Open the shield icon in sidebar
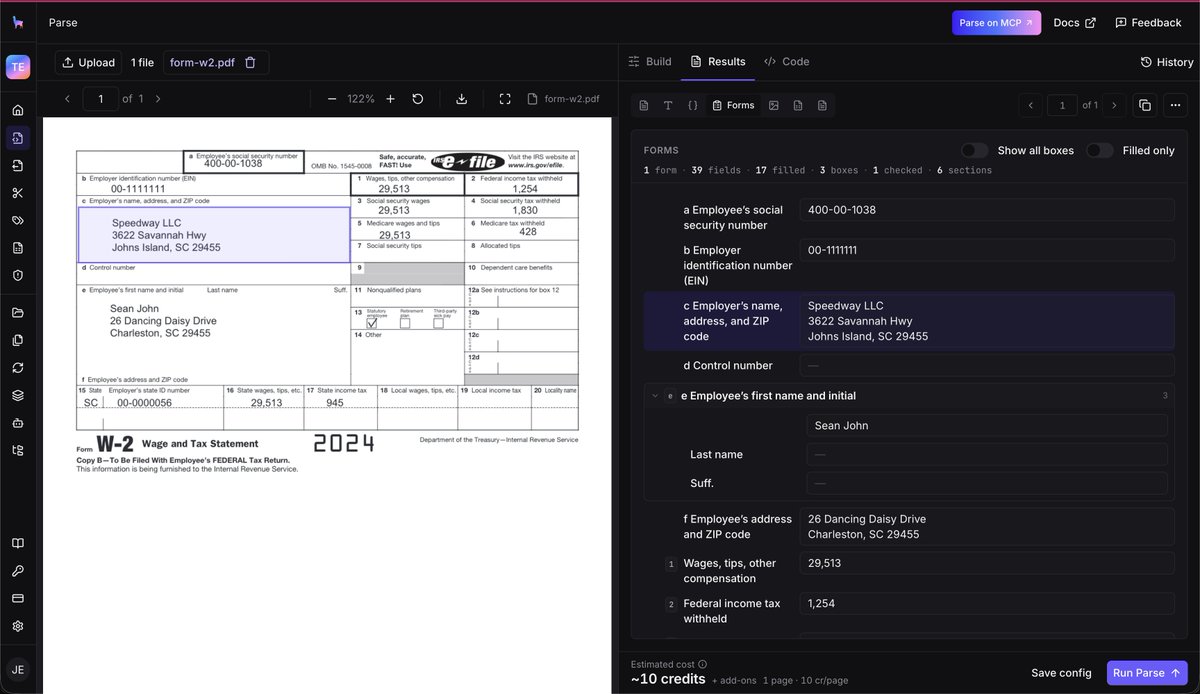1200x694 pixels. [18, 275]
